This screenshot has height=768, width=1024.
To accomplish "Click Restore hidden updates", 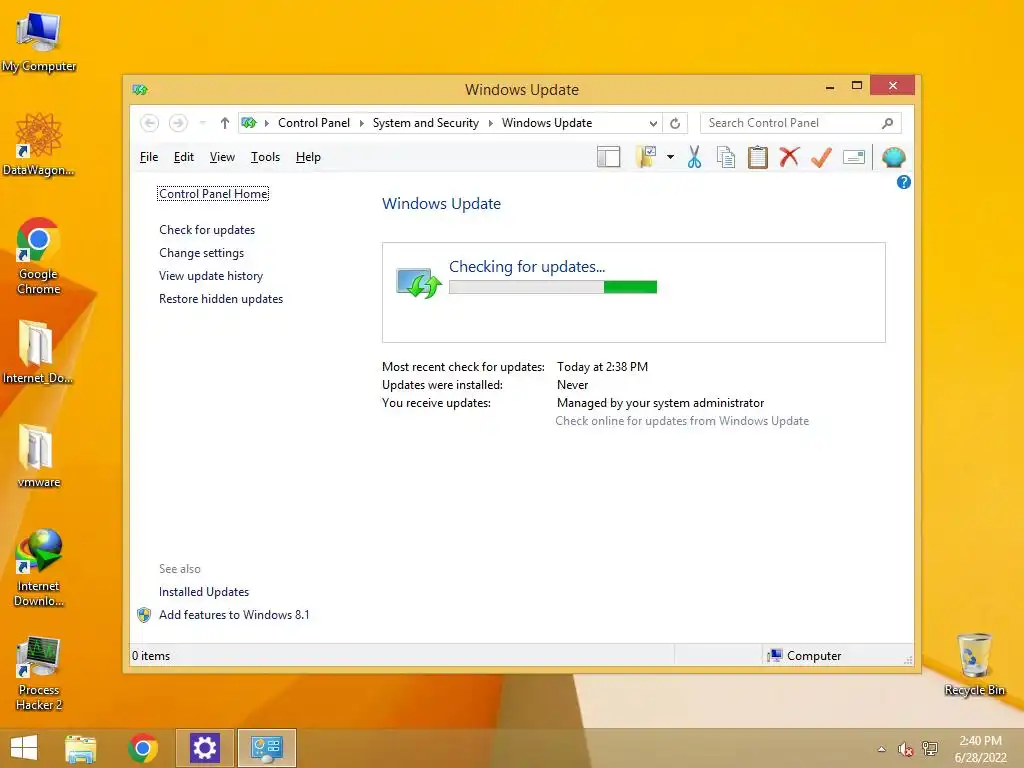I will [x=221, y=298].
